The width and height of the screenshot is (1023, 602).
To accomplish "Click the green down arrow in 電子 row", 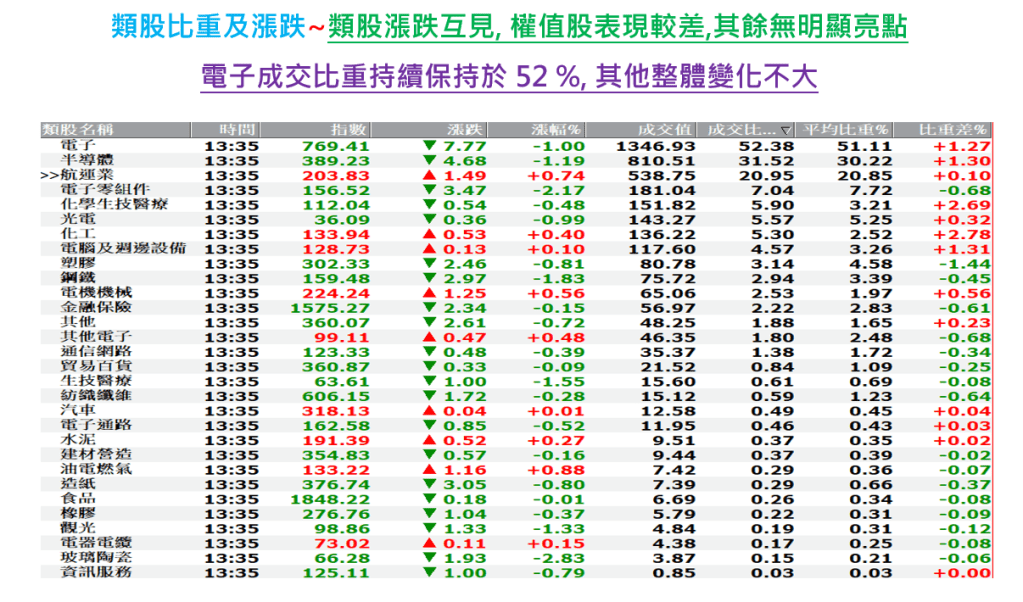I will [430, 146].
